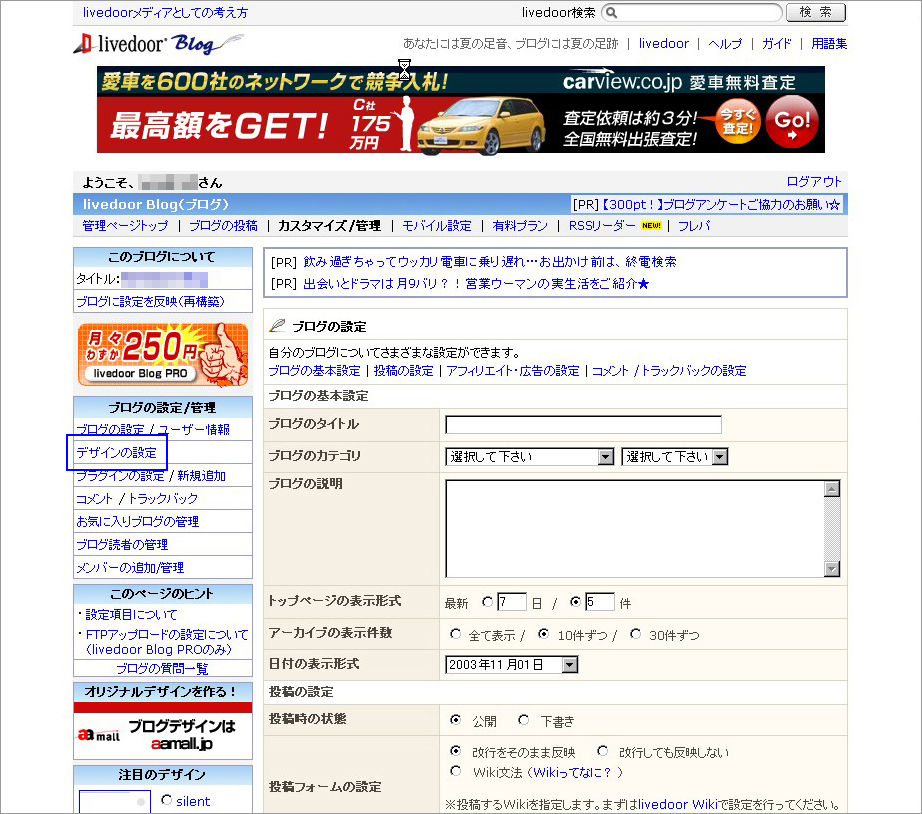
Task: Set post status to 下書き
Action: click(523, 720)
